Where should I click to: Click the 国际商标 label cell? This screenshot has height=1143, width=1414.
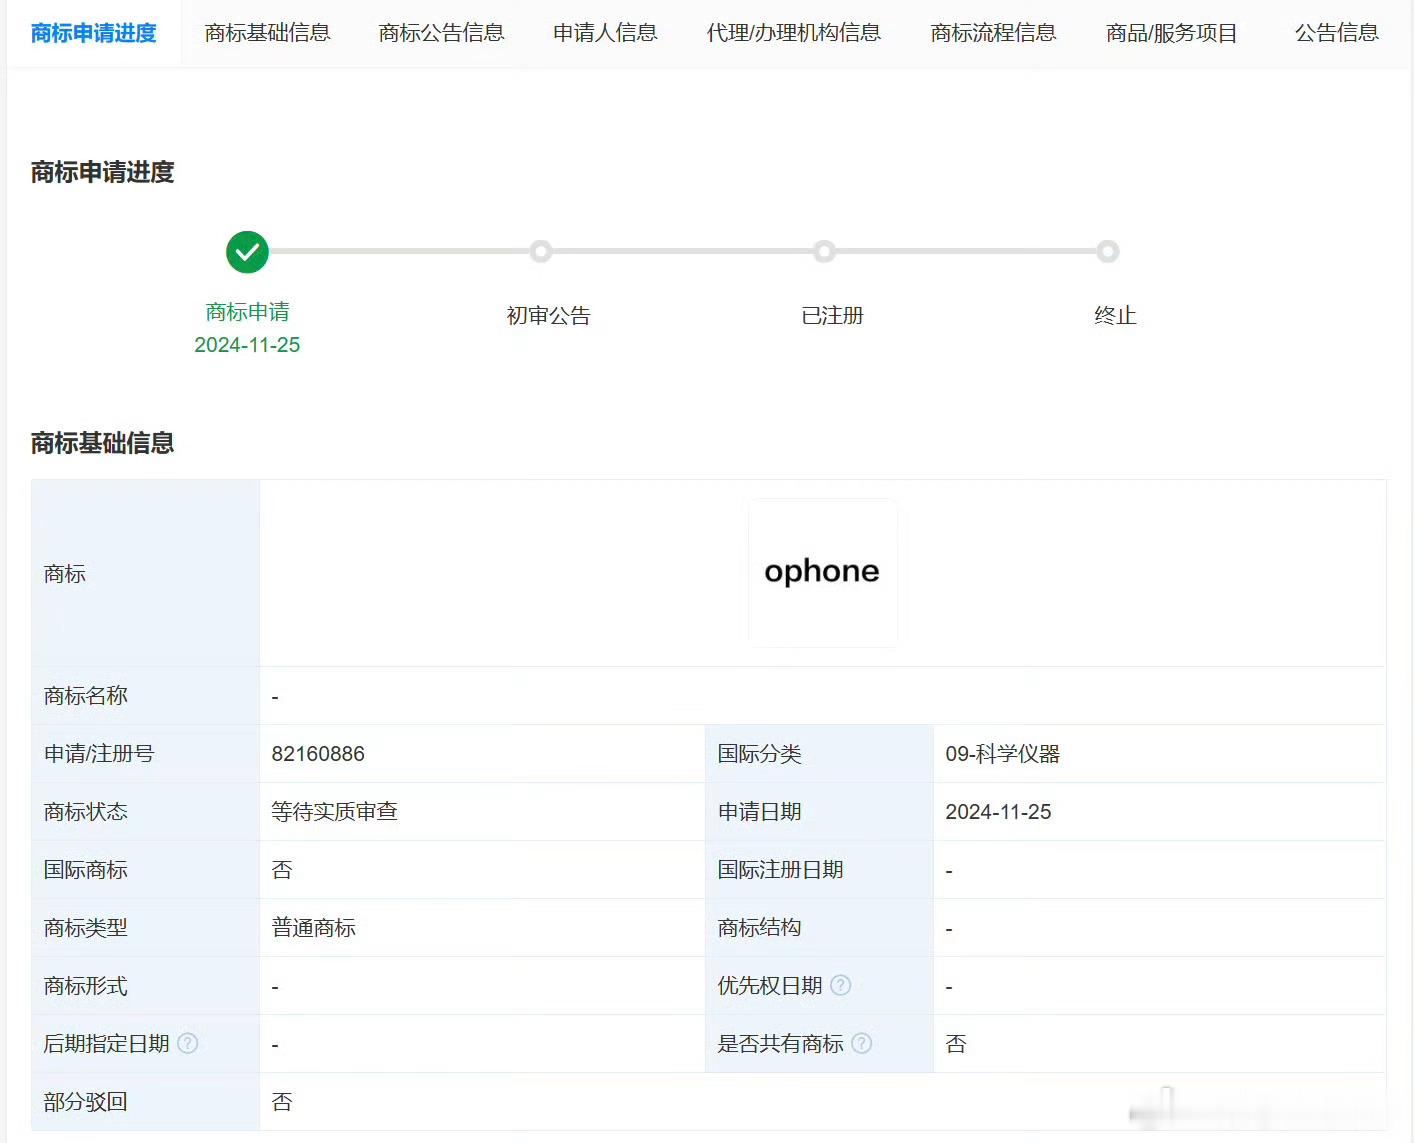[145, 870]
